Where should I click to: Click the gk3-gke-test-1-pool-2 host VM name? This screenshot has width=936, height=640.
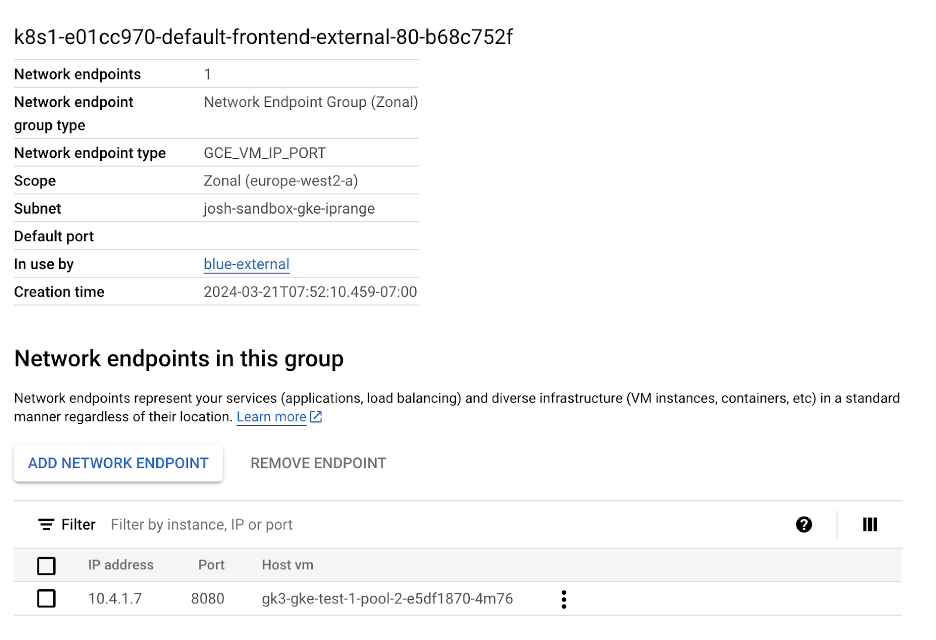[x=387, y=599]
